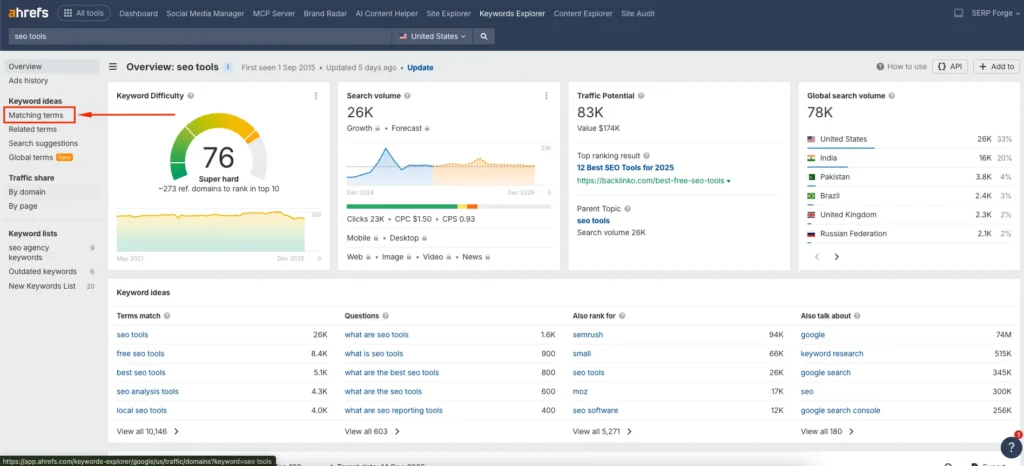Go to next page of countries
This screenshot has height=466, width=1024.
tap(837, 257)
